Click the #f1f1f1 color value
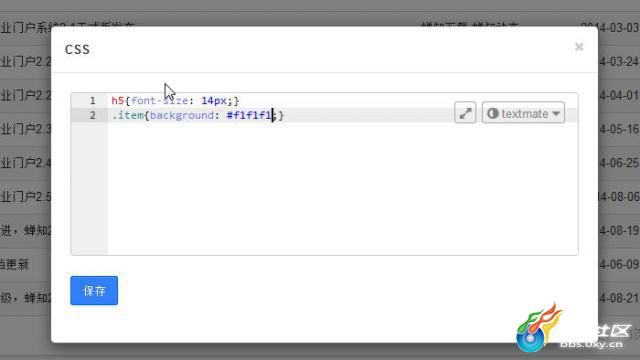 (249, 115)
